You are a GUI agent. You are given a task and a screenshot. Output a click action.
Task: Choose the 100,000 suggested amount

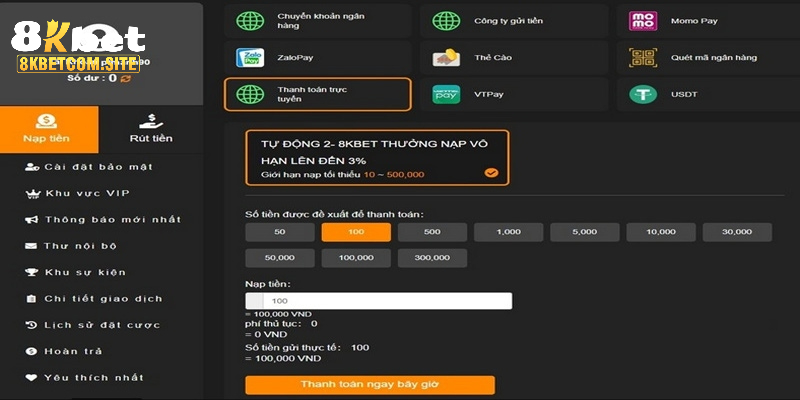(x=356, y=258)
